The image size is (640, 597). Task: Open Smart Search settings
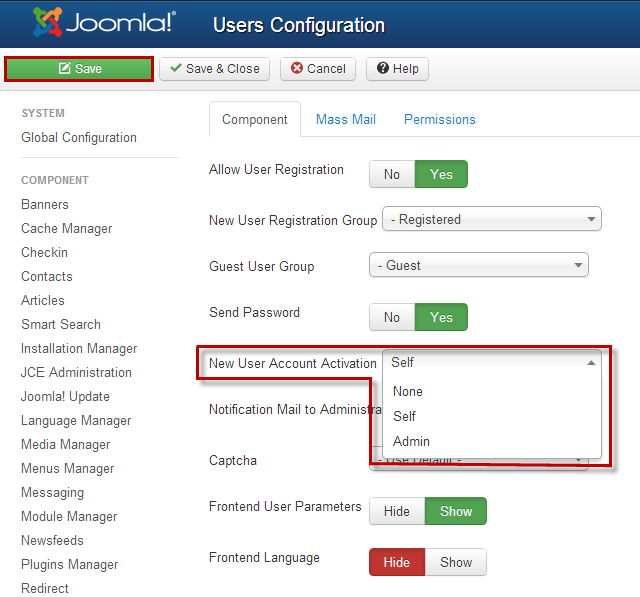(61, 324)
